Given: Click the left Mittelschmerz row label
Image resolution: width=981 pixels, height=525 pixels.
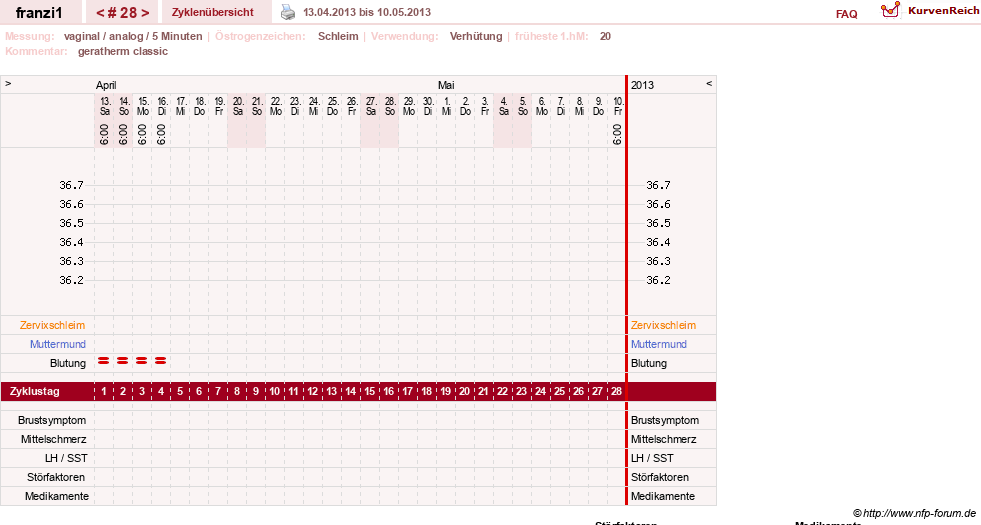Looking at the screenshot, I should point(53,439).
